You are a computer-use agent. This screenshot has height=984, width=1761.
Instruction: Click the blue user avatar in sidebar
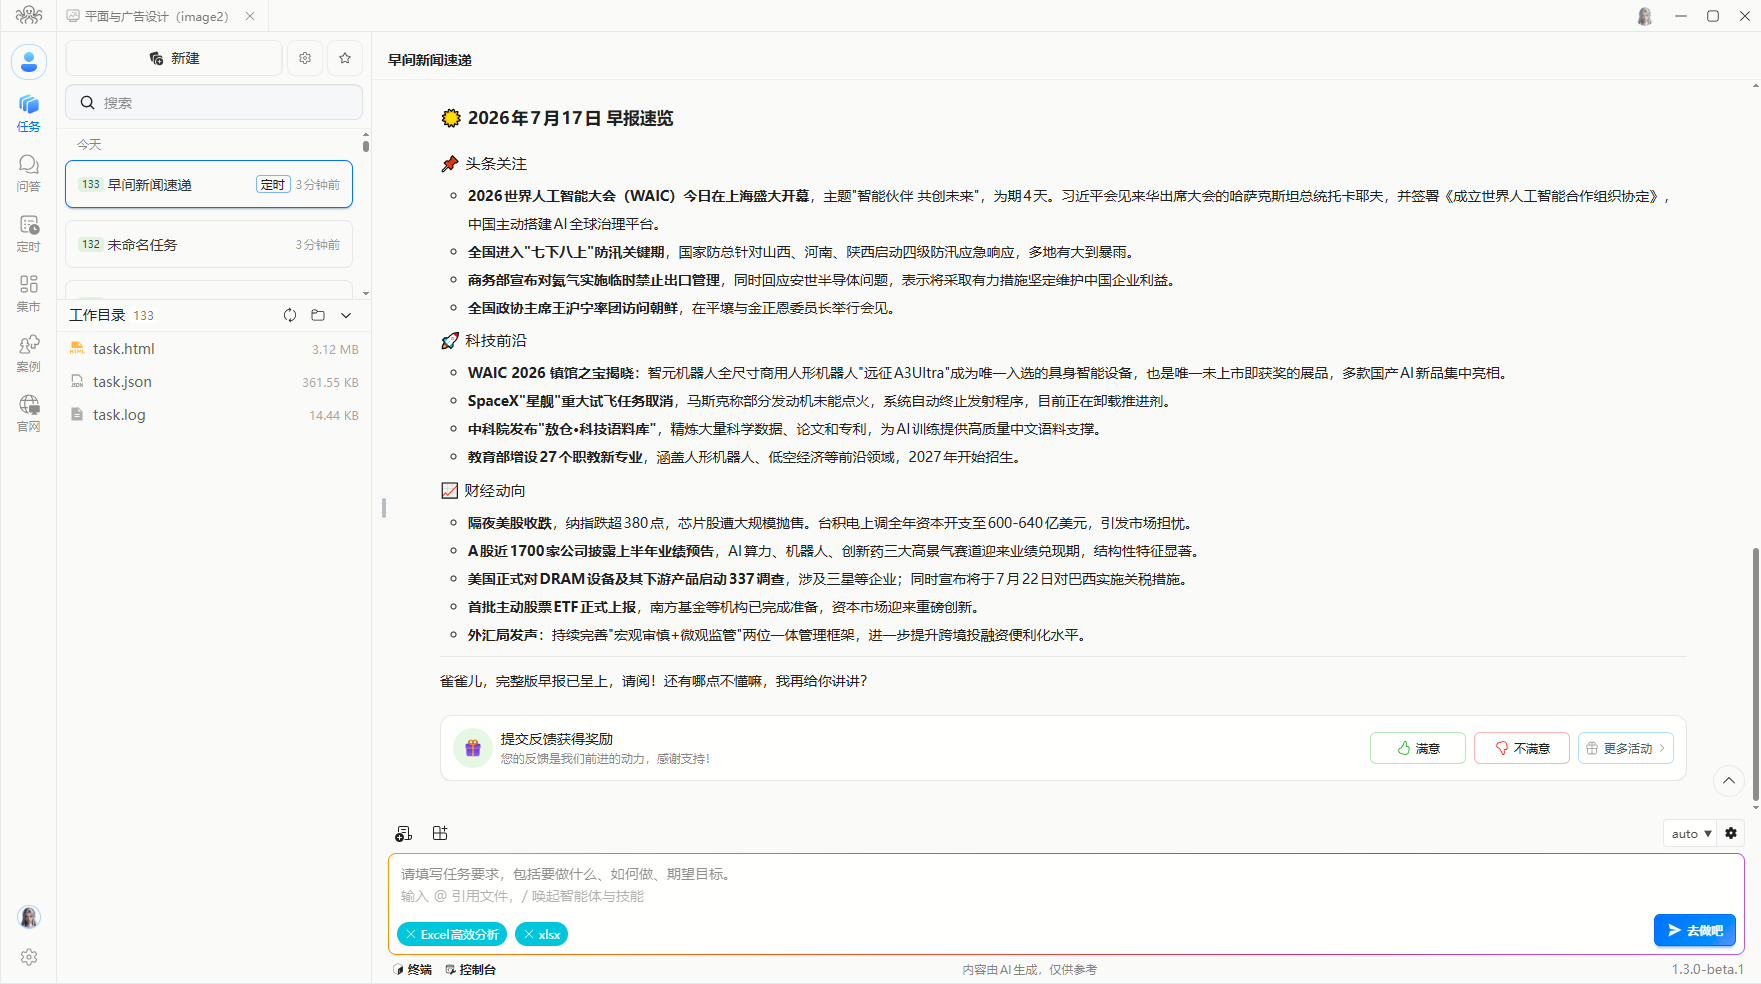tap(29, 62)
